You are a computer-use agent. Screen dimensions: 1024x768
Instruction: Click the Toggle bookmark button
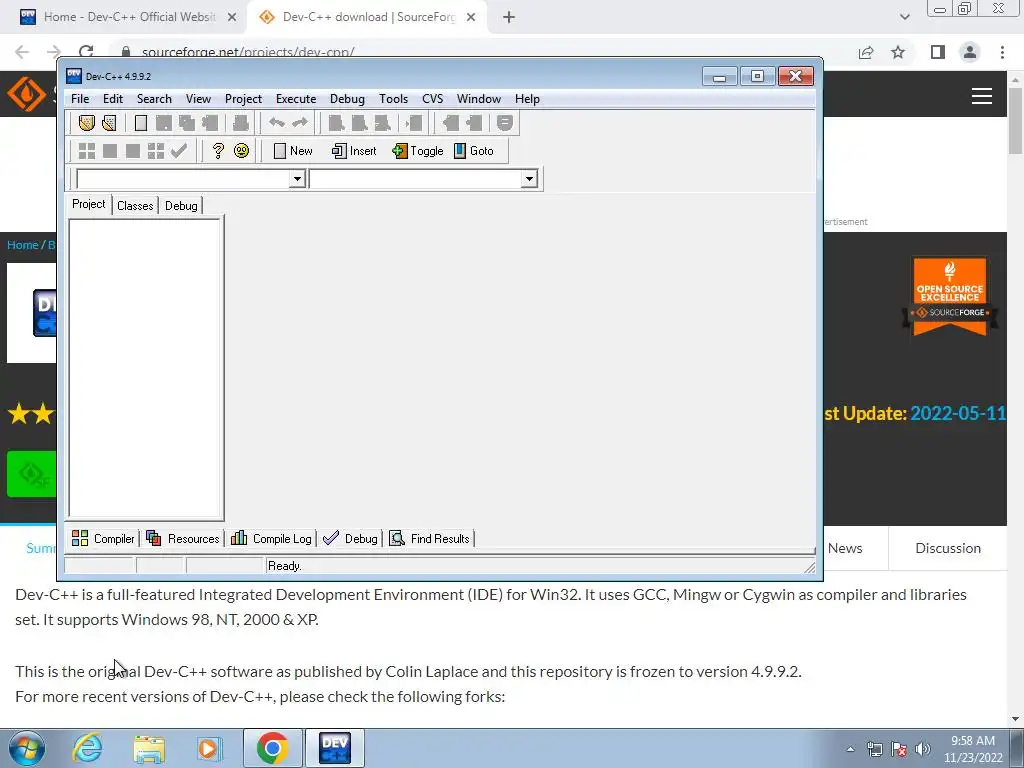pos(418,151)
